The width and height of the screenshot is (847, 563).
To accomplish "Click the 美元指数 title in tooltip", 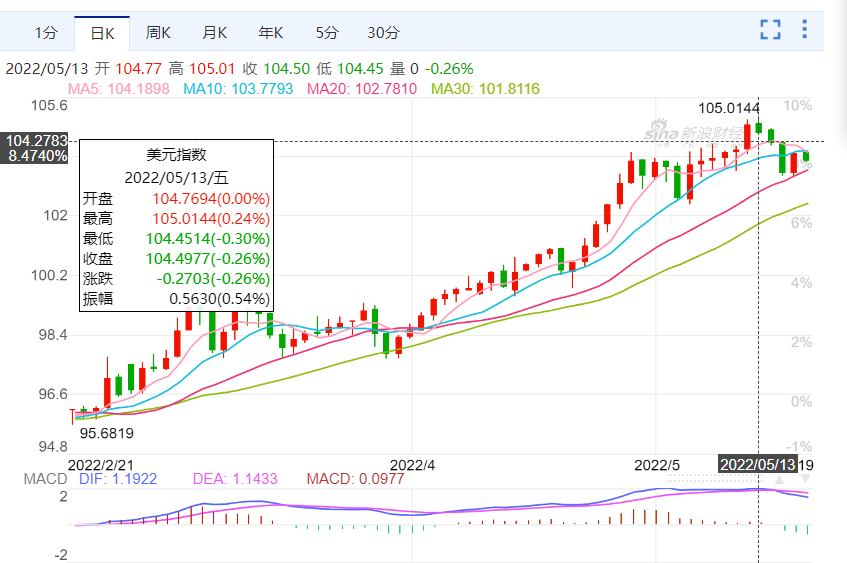I will coord(176,155).
